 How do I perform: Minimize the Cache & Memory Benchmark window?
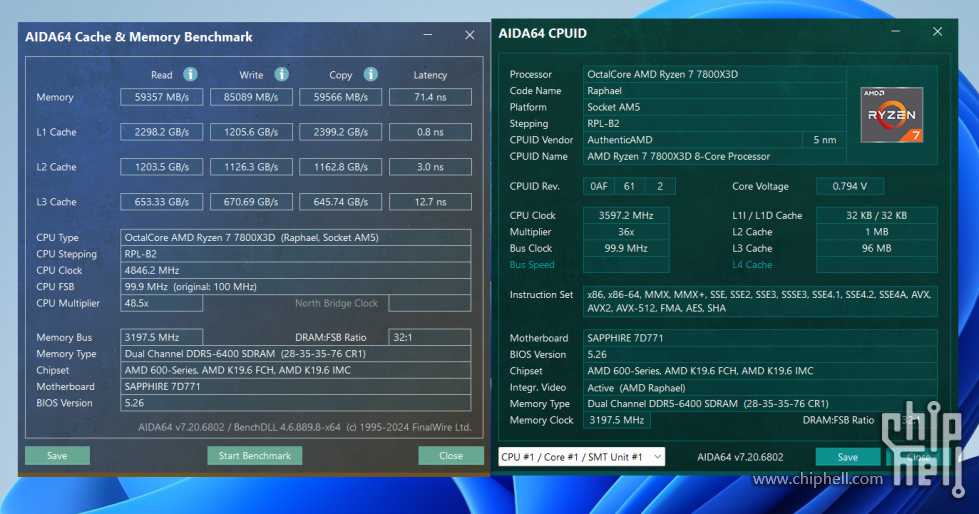click(428, 35)
